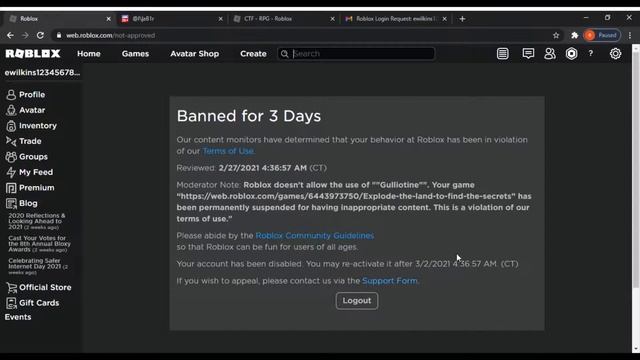Click the Roblox logo in navbar
The width and height of the screenshot is (640, 360).
33,53
